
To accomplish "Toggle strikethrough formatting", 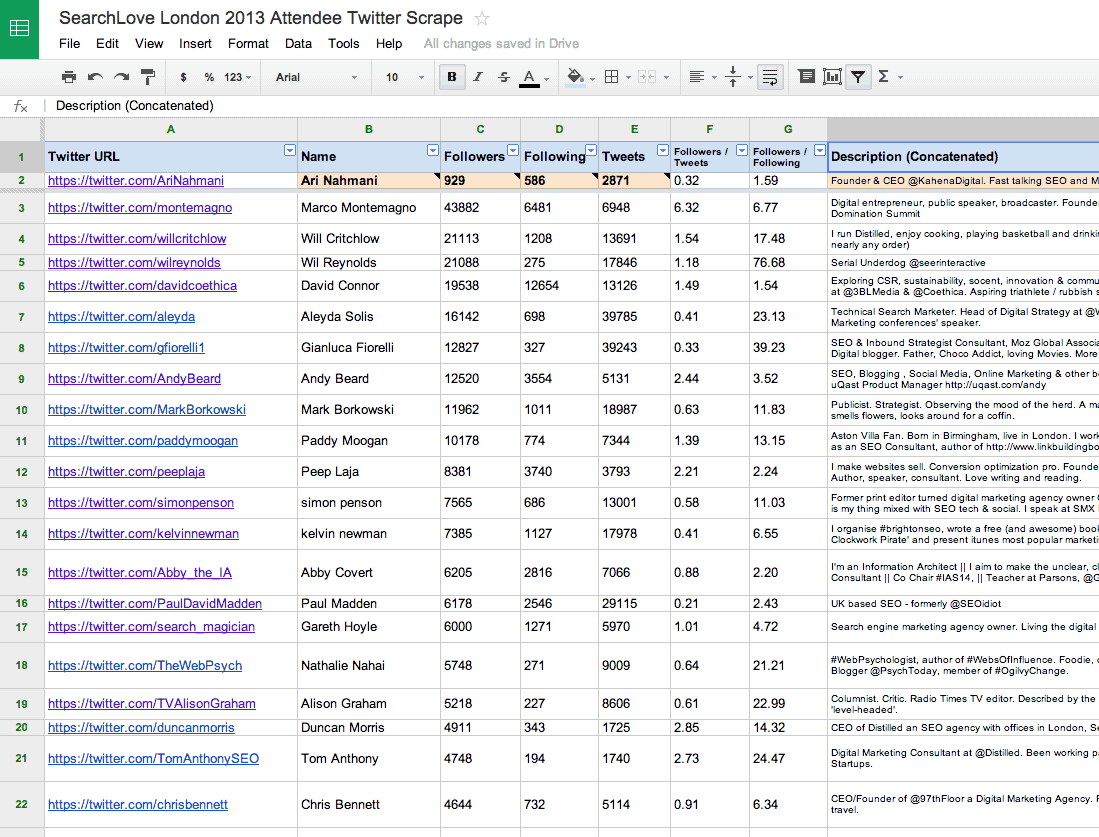I will [504, 77].
